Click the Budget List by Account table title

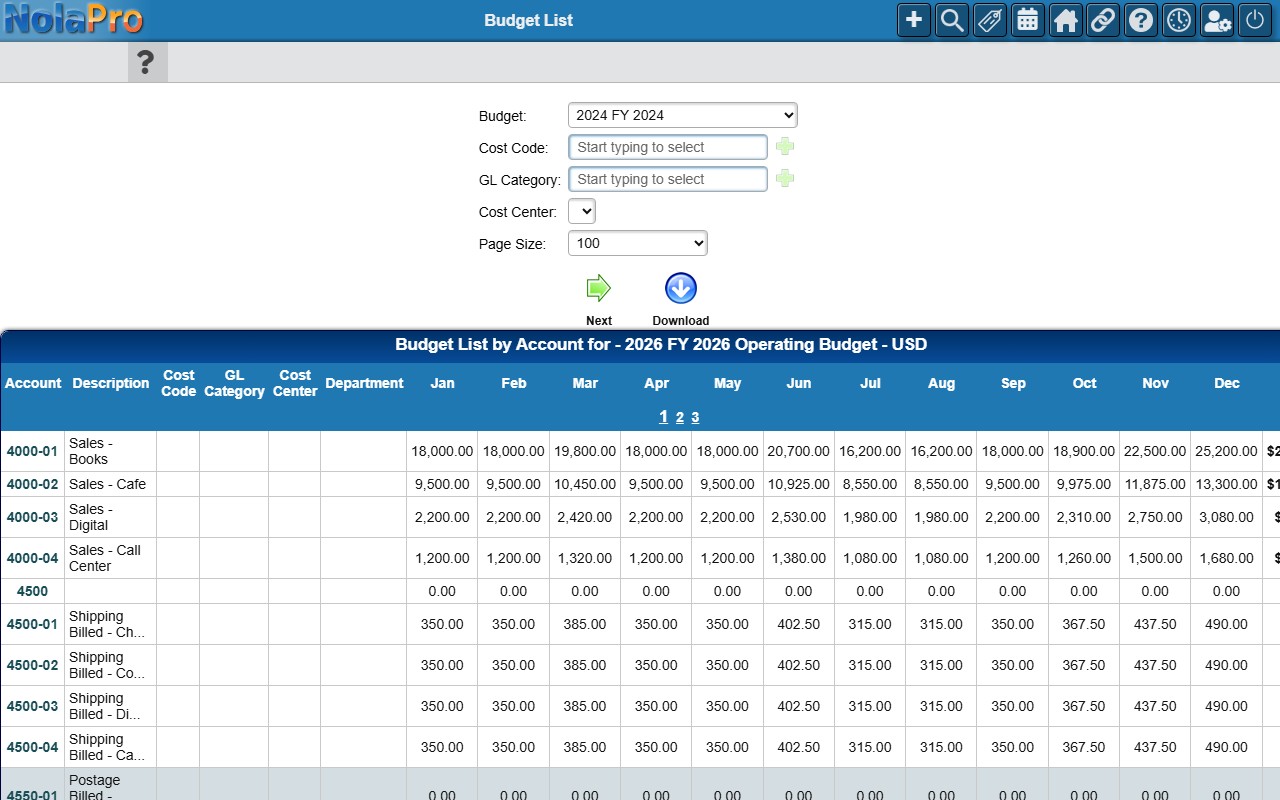(x=661, y=344)
